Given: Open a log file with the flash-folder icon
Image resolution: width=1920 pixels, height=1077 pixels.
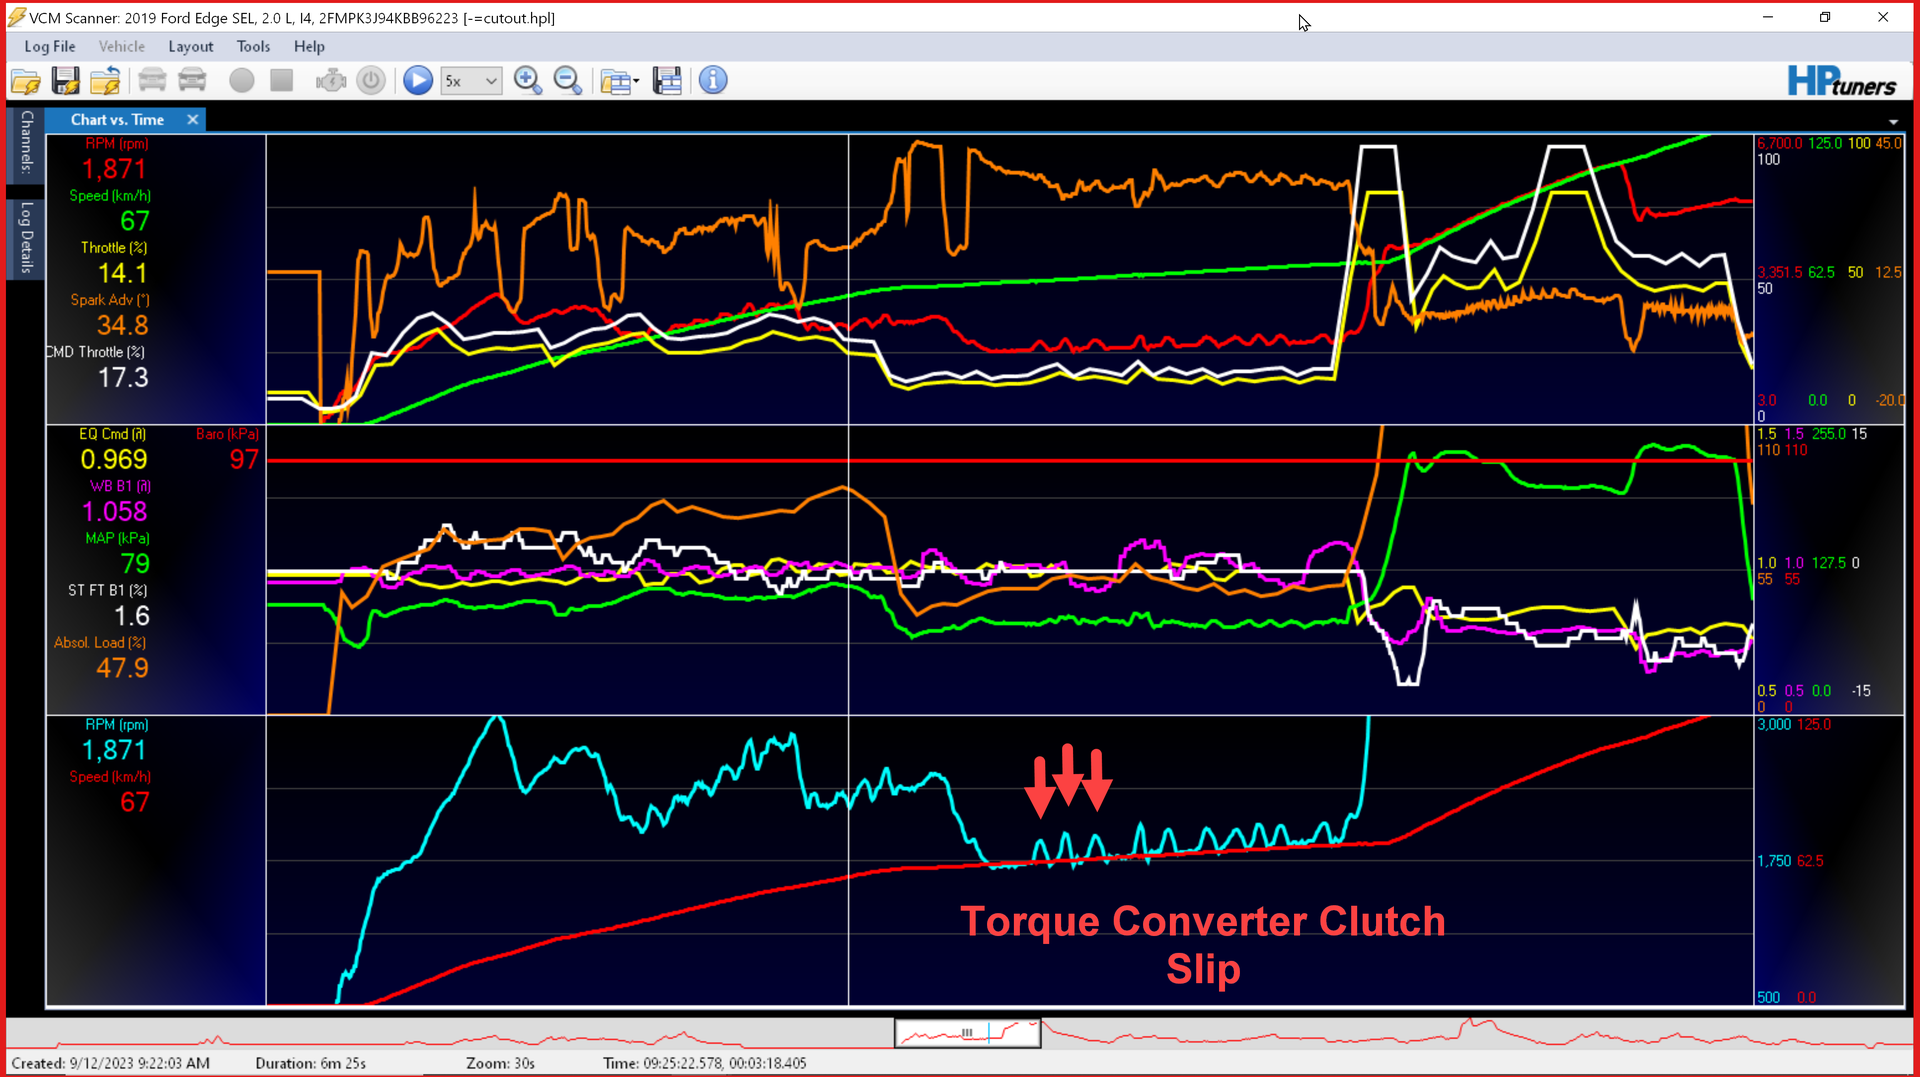Looking at the screenshot, I should [x=25, y=80].
